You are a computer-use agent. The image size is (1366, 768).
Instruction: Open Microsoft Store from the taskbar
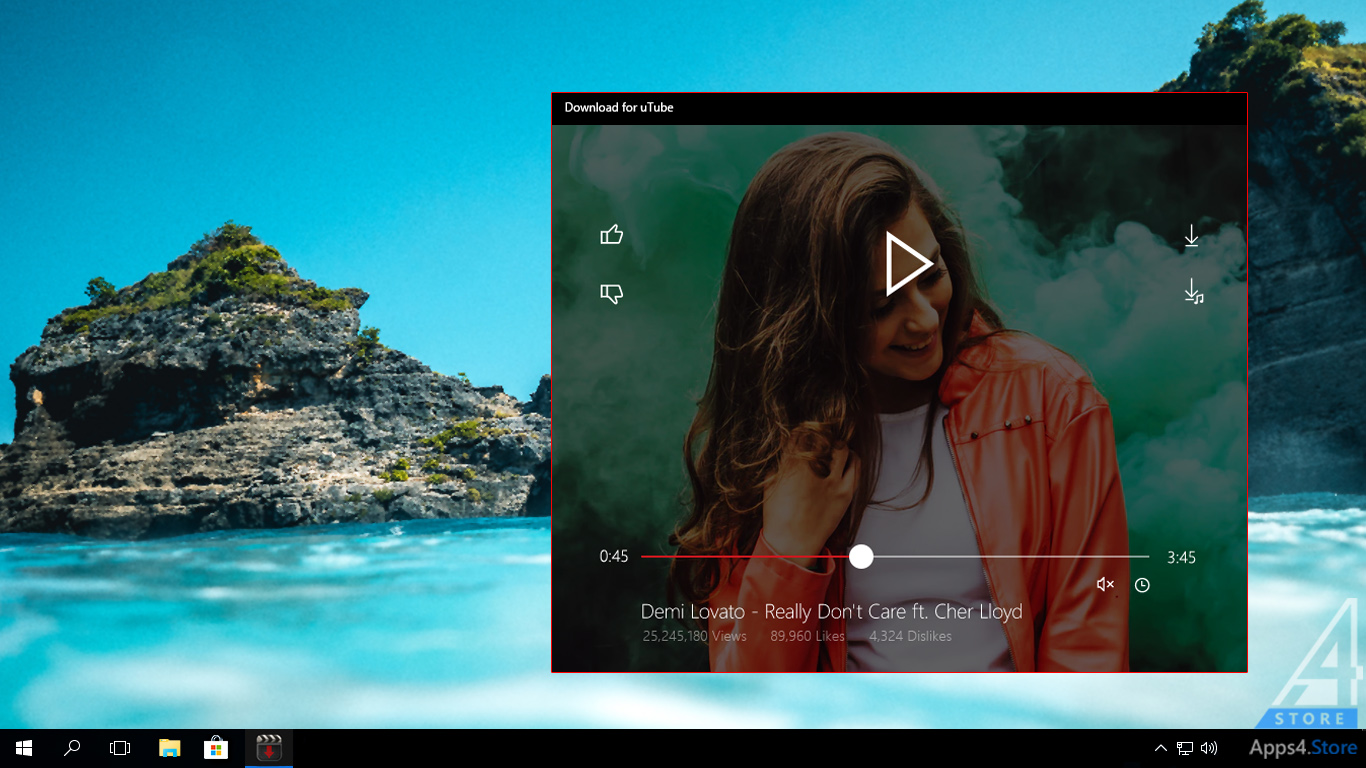point(216,748)
